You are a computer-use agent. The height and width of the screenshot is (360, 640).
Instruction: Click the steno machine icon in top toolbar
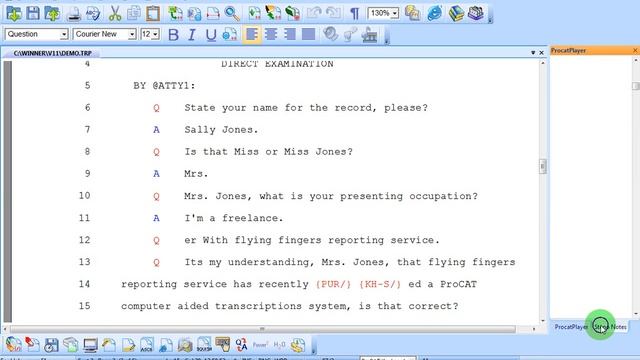[x=476, y=13]
